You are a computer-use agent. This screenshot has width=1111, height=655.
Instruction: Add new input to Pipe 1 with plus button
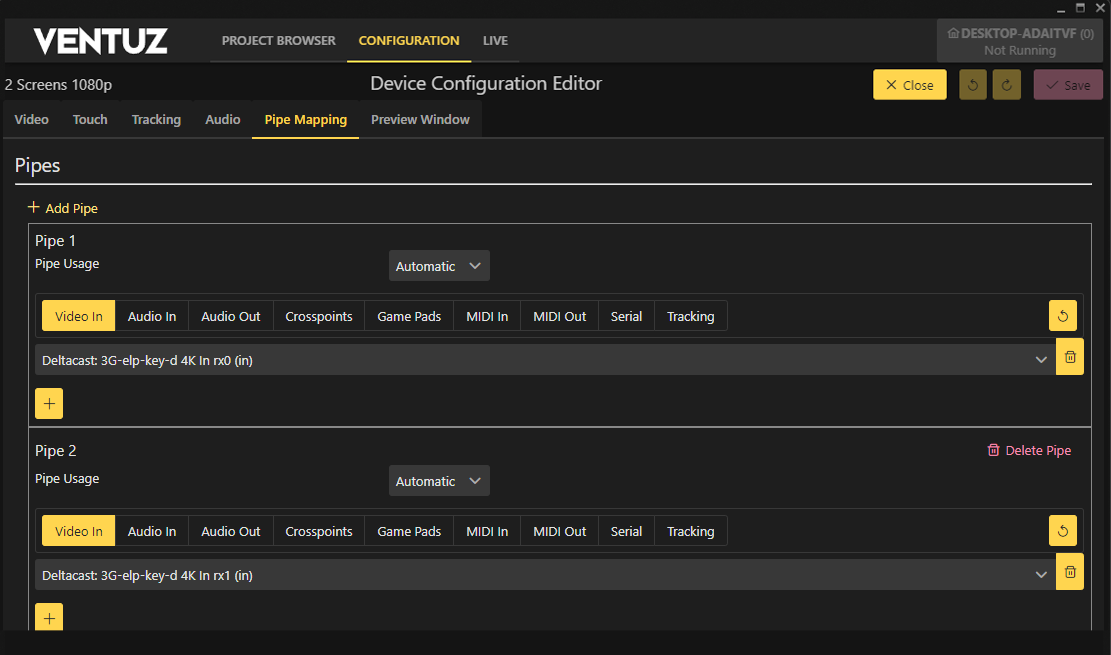click(49, 403)
